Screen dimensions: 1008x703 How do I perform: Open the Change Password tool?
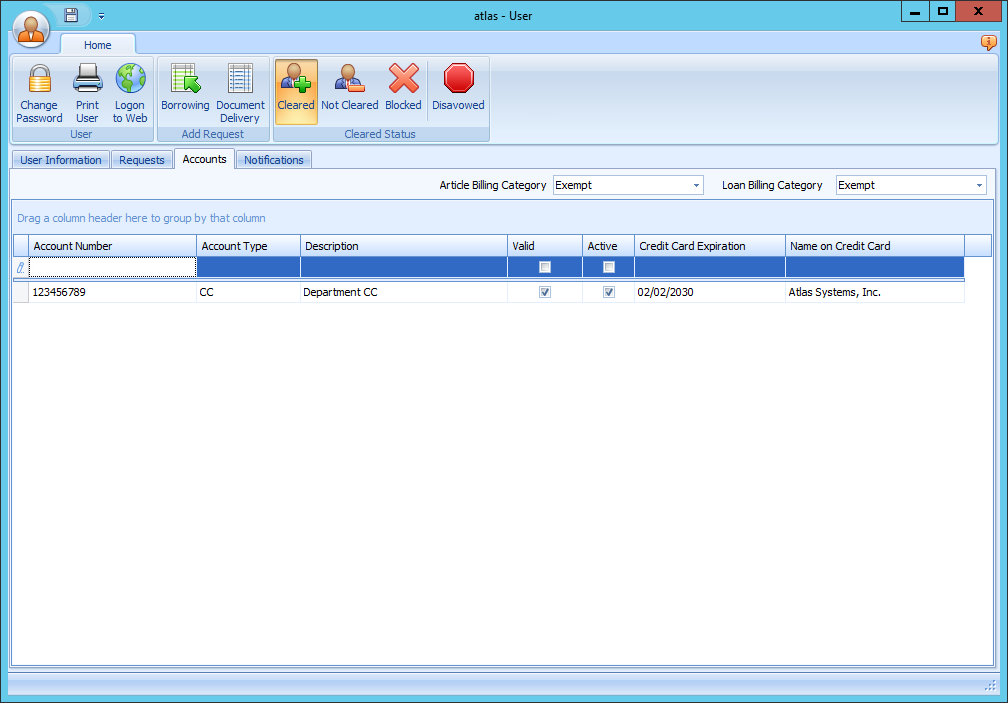click(x=39, y=92)
